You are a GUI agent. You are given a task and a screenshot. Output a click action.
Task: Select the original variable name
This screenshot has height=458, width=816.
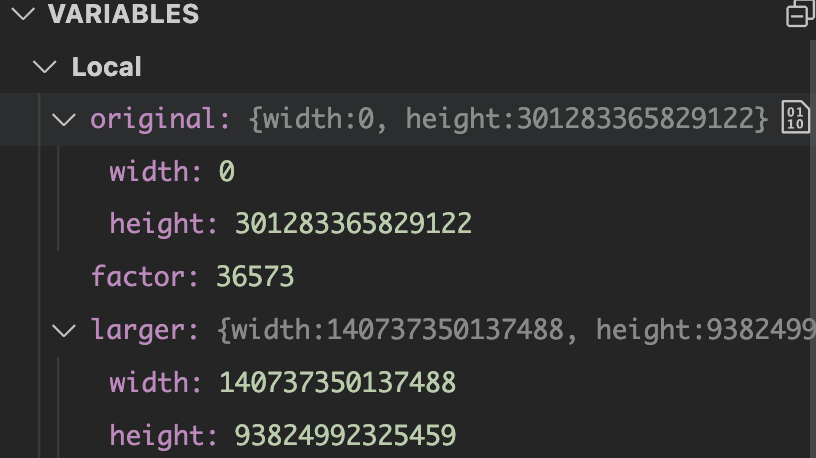[x=152, y=119]
